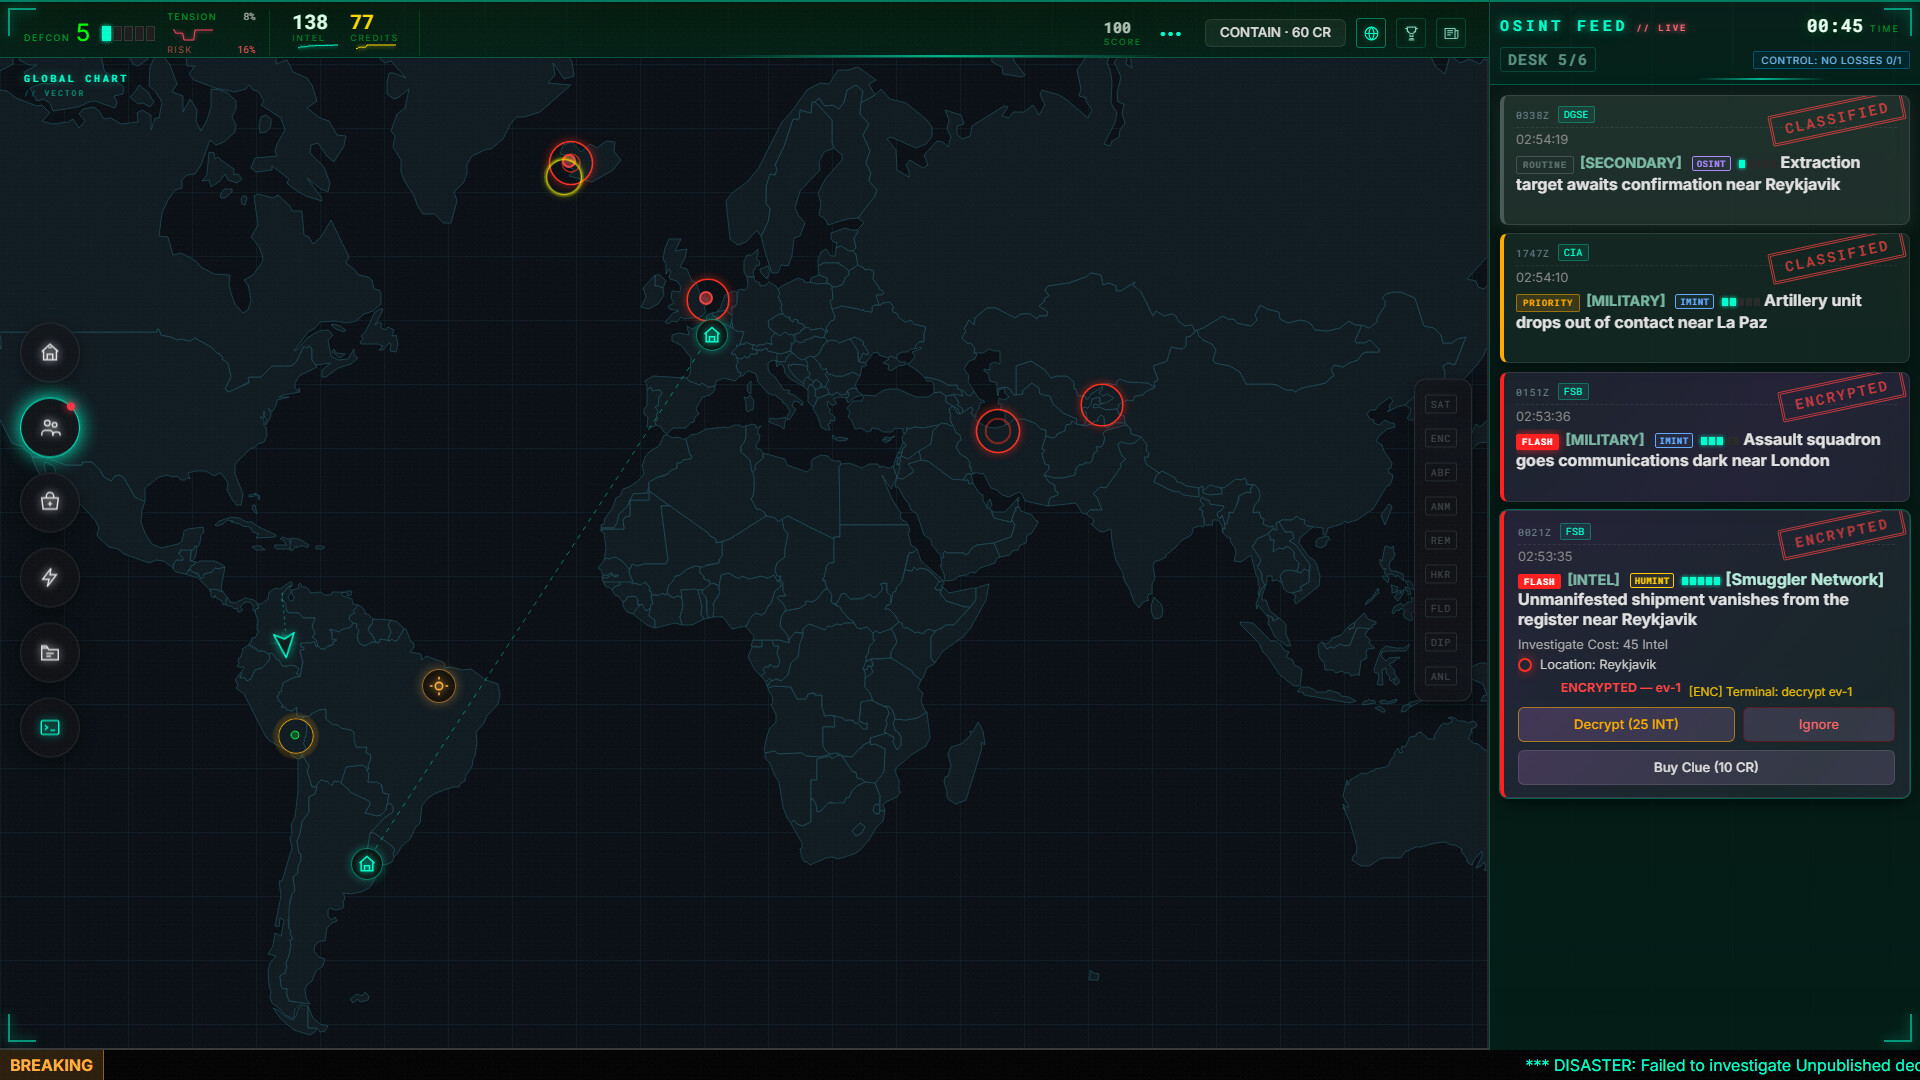
Task: Open the agents panel sidebar icon
Action: [50, 428]
